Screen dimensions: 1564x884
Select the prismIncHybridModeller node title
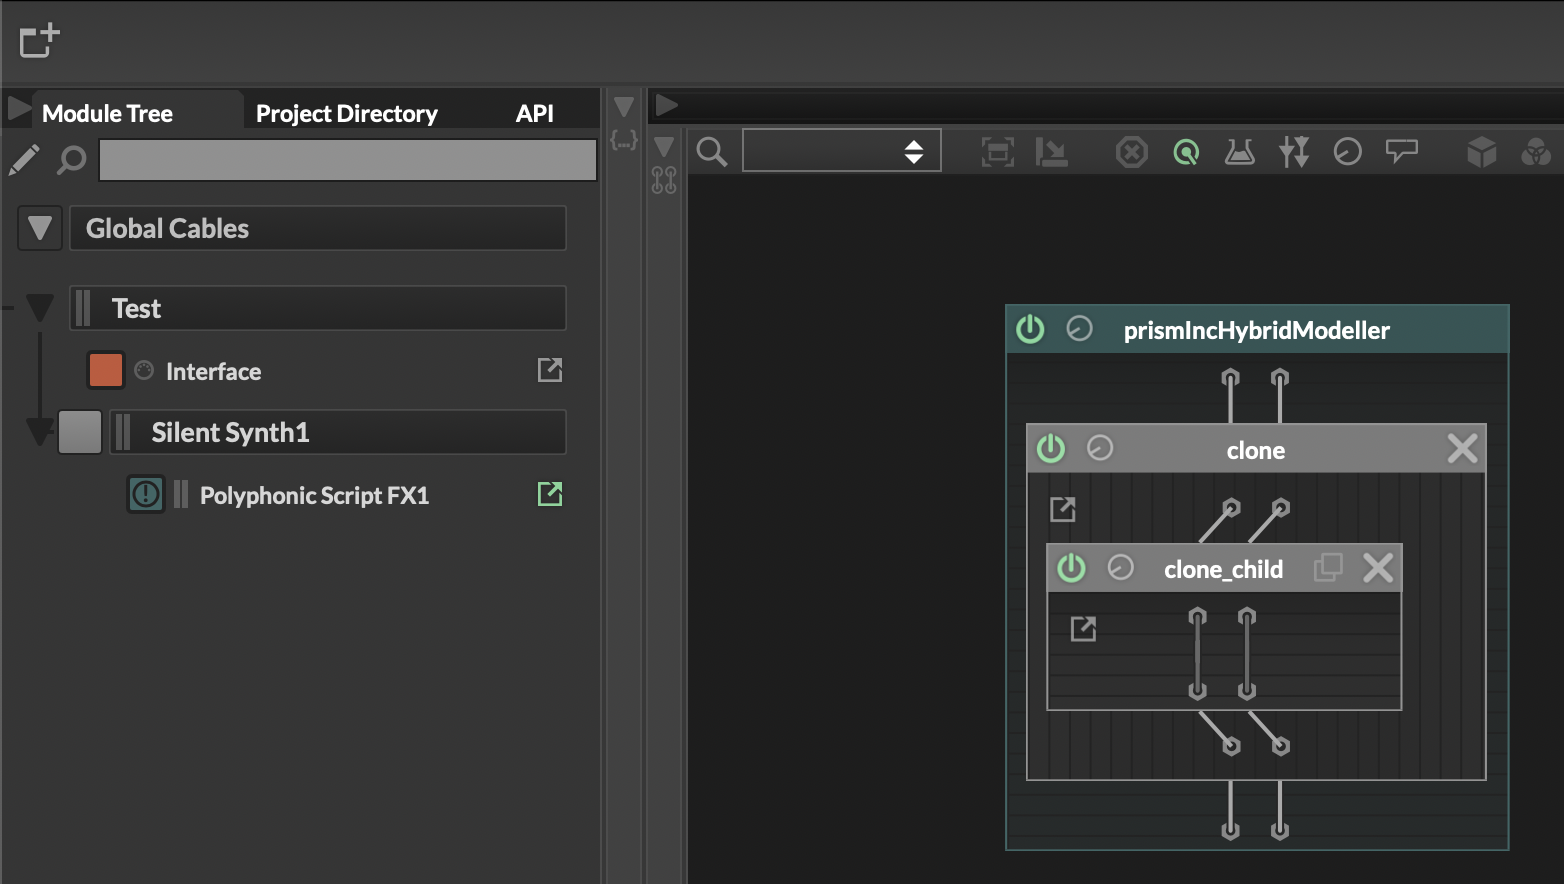pos(1256,330)
